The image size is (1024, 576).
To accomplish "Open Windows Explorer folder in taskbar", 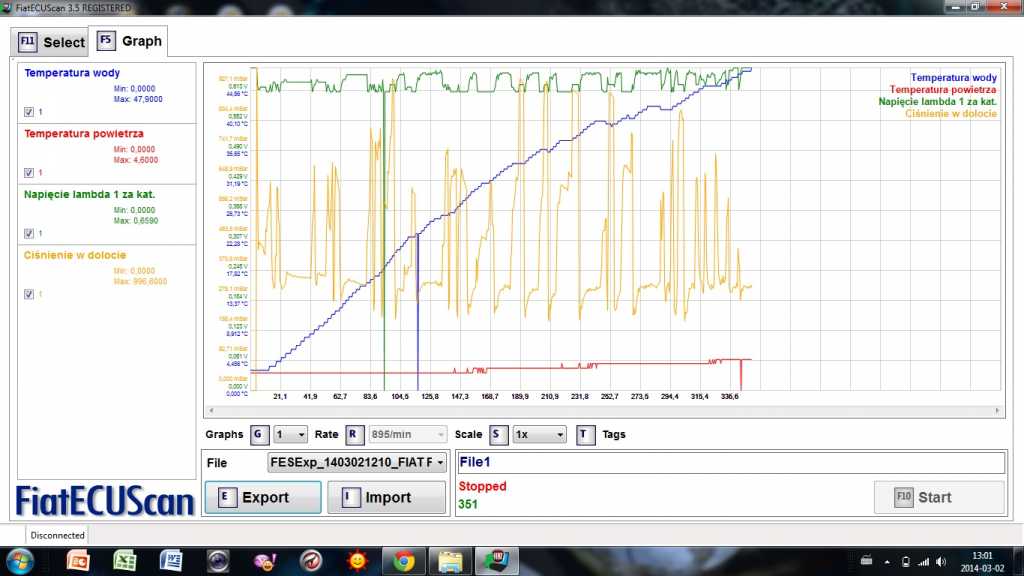I will point(451,561).
